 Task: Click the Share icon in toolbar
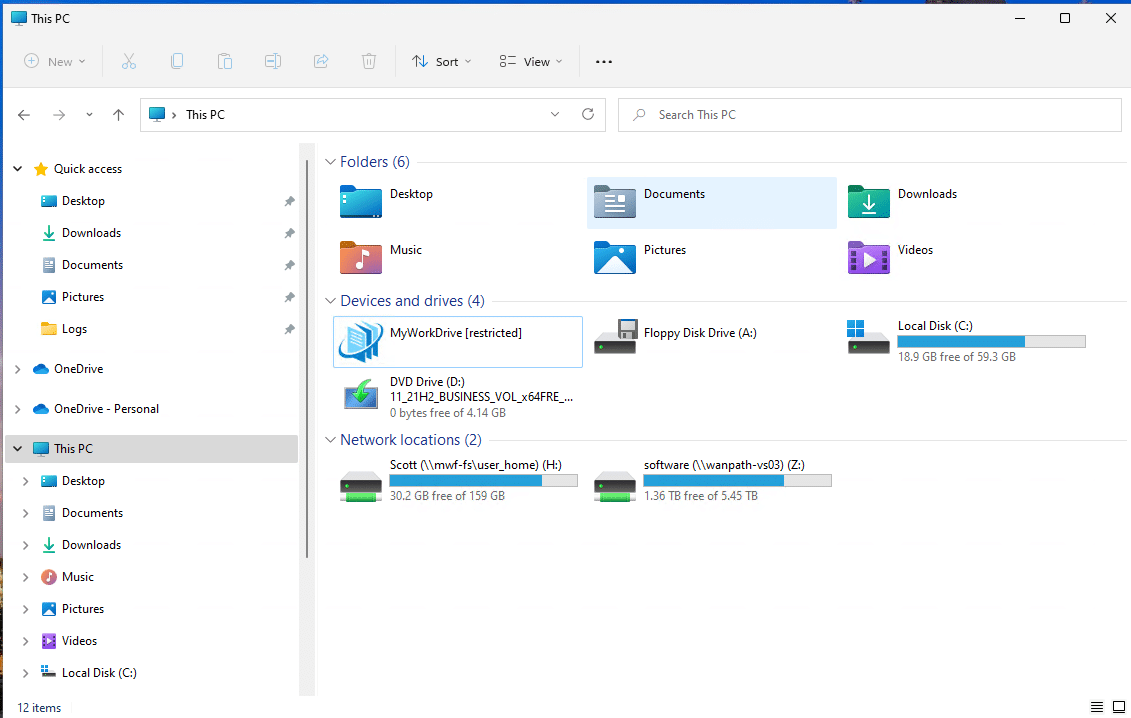point(321,61)
